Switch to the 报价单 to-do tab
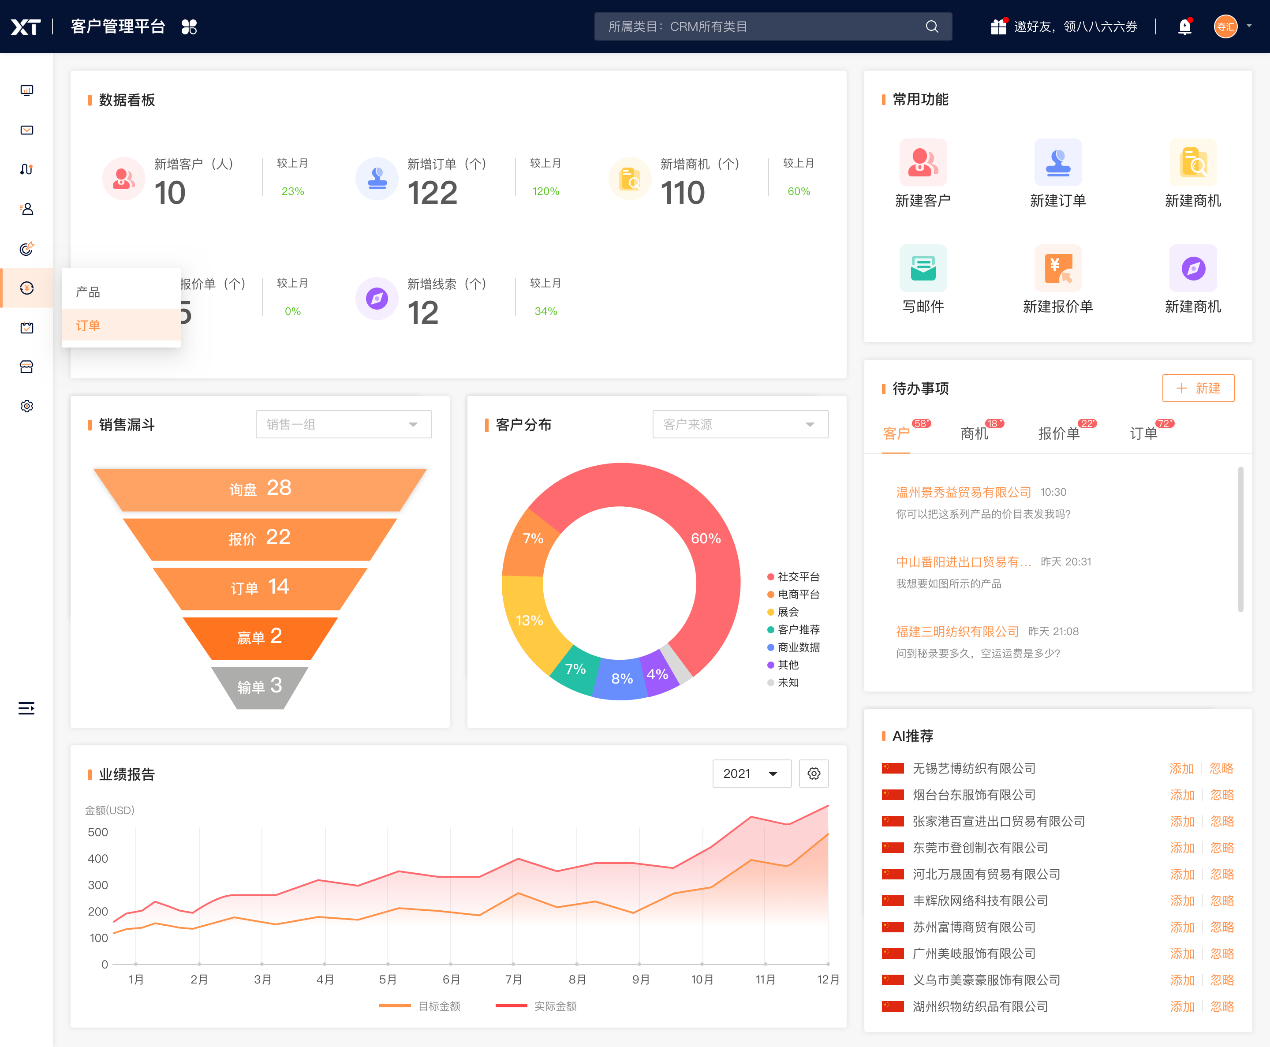The height and width of the screenshot is (1047, 1270). pyautogui.click(x=1059, y=434)
